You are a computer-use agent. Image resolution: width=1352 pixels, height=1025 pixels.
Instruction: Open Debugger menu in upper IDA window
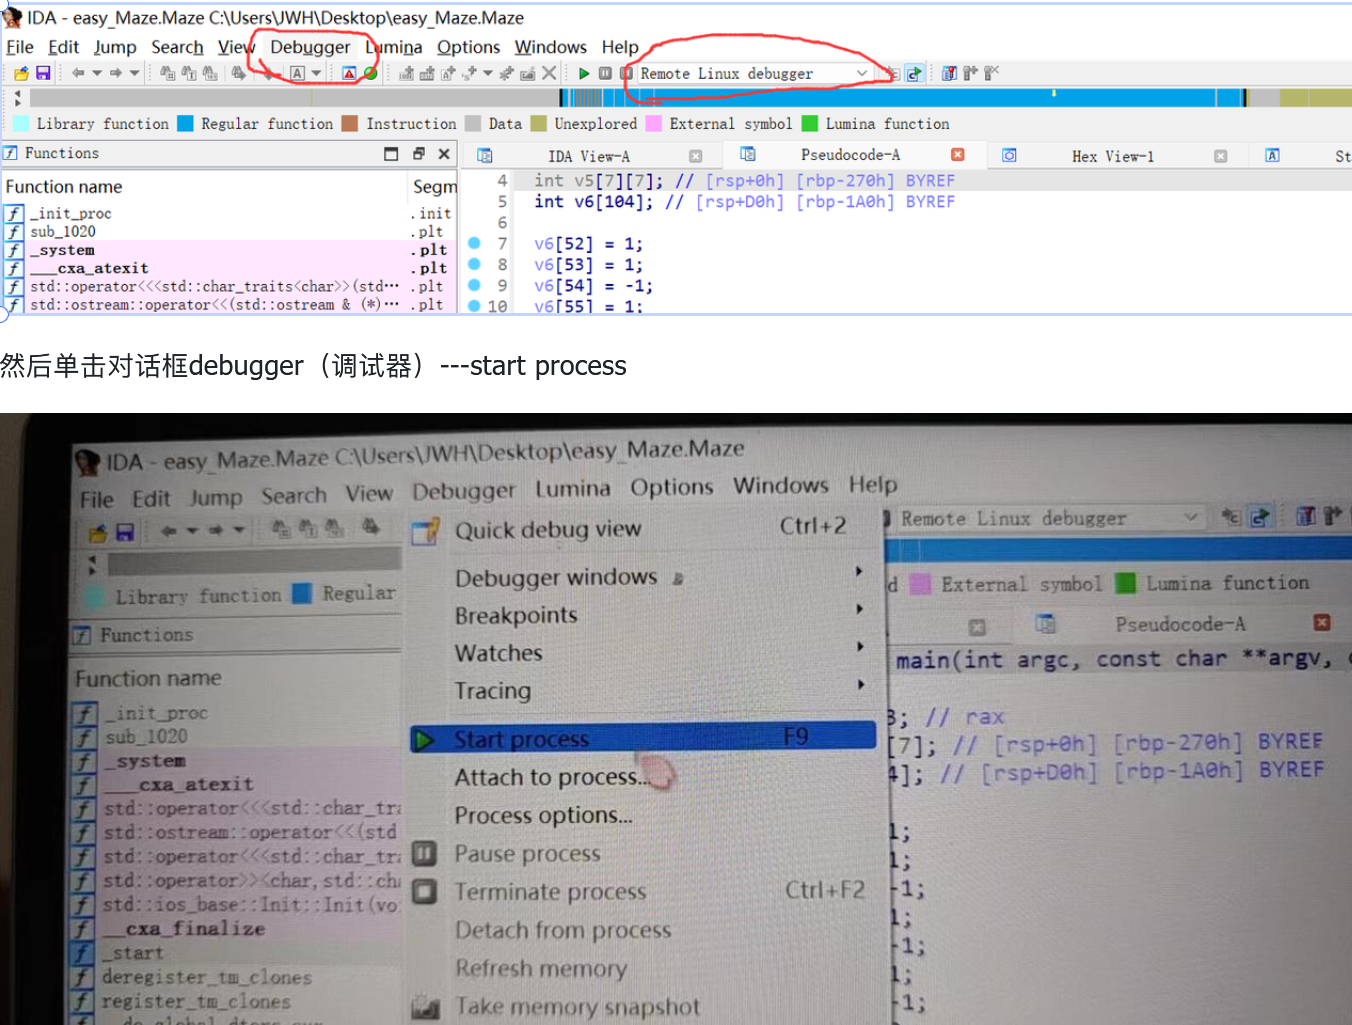pyautogui.click(x=310, y=47)
